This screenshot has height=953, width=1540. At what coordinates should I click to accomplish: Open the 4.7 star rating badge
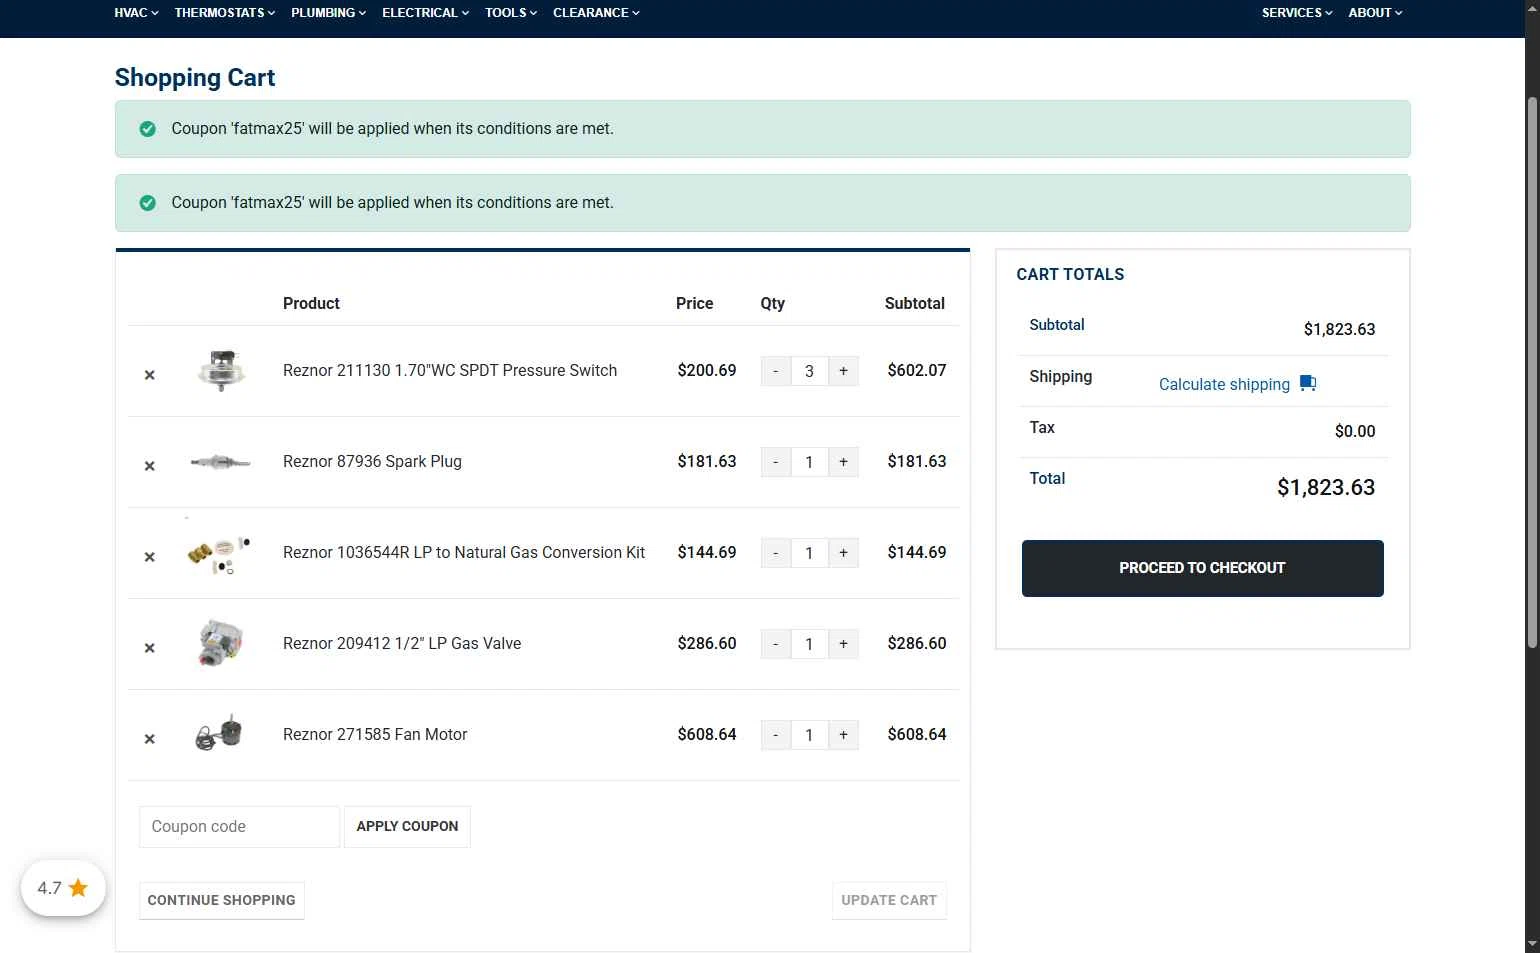click(63, 888)
